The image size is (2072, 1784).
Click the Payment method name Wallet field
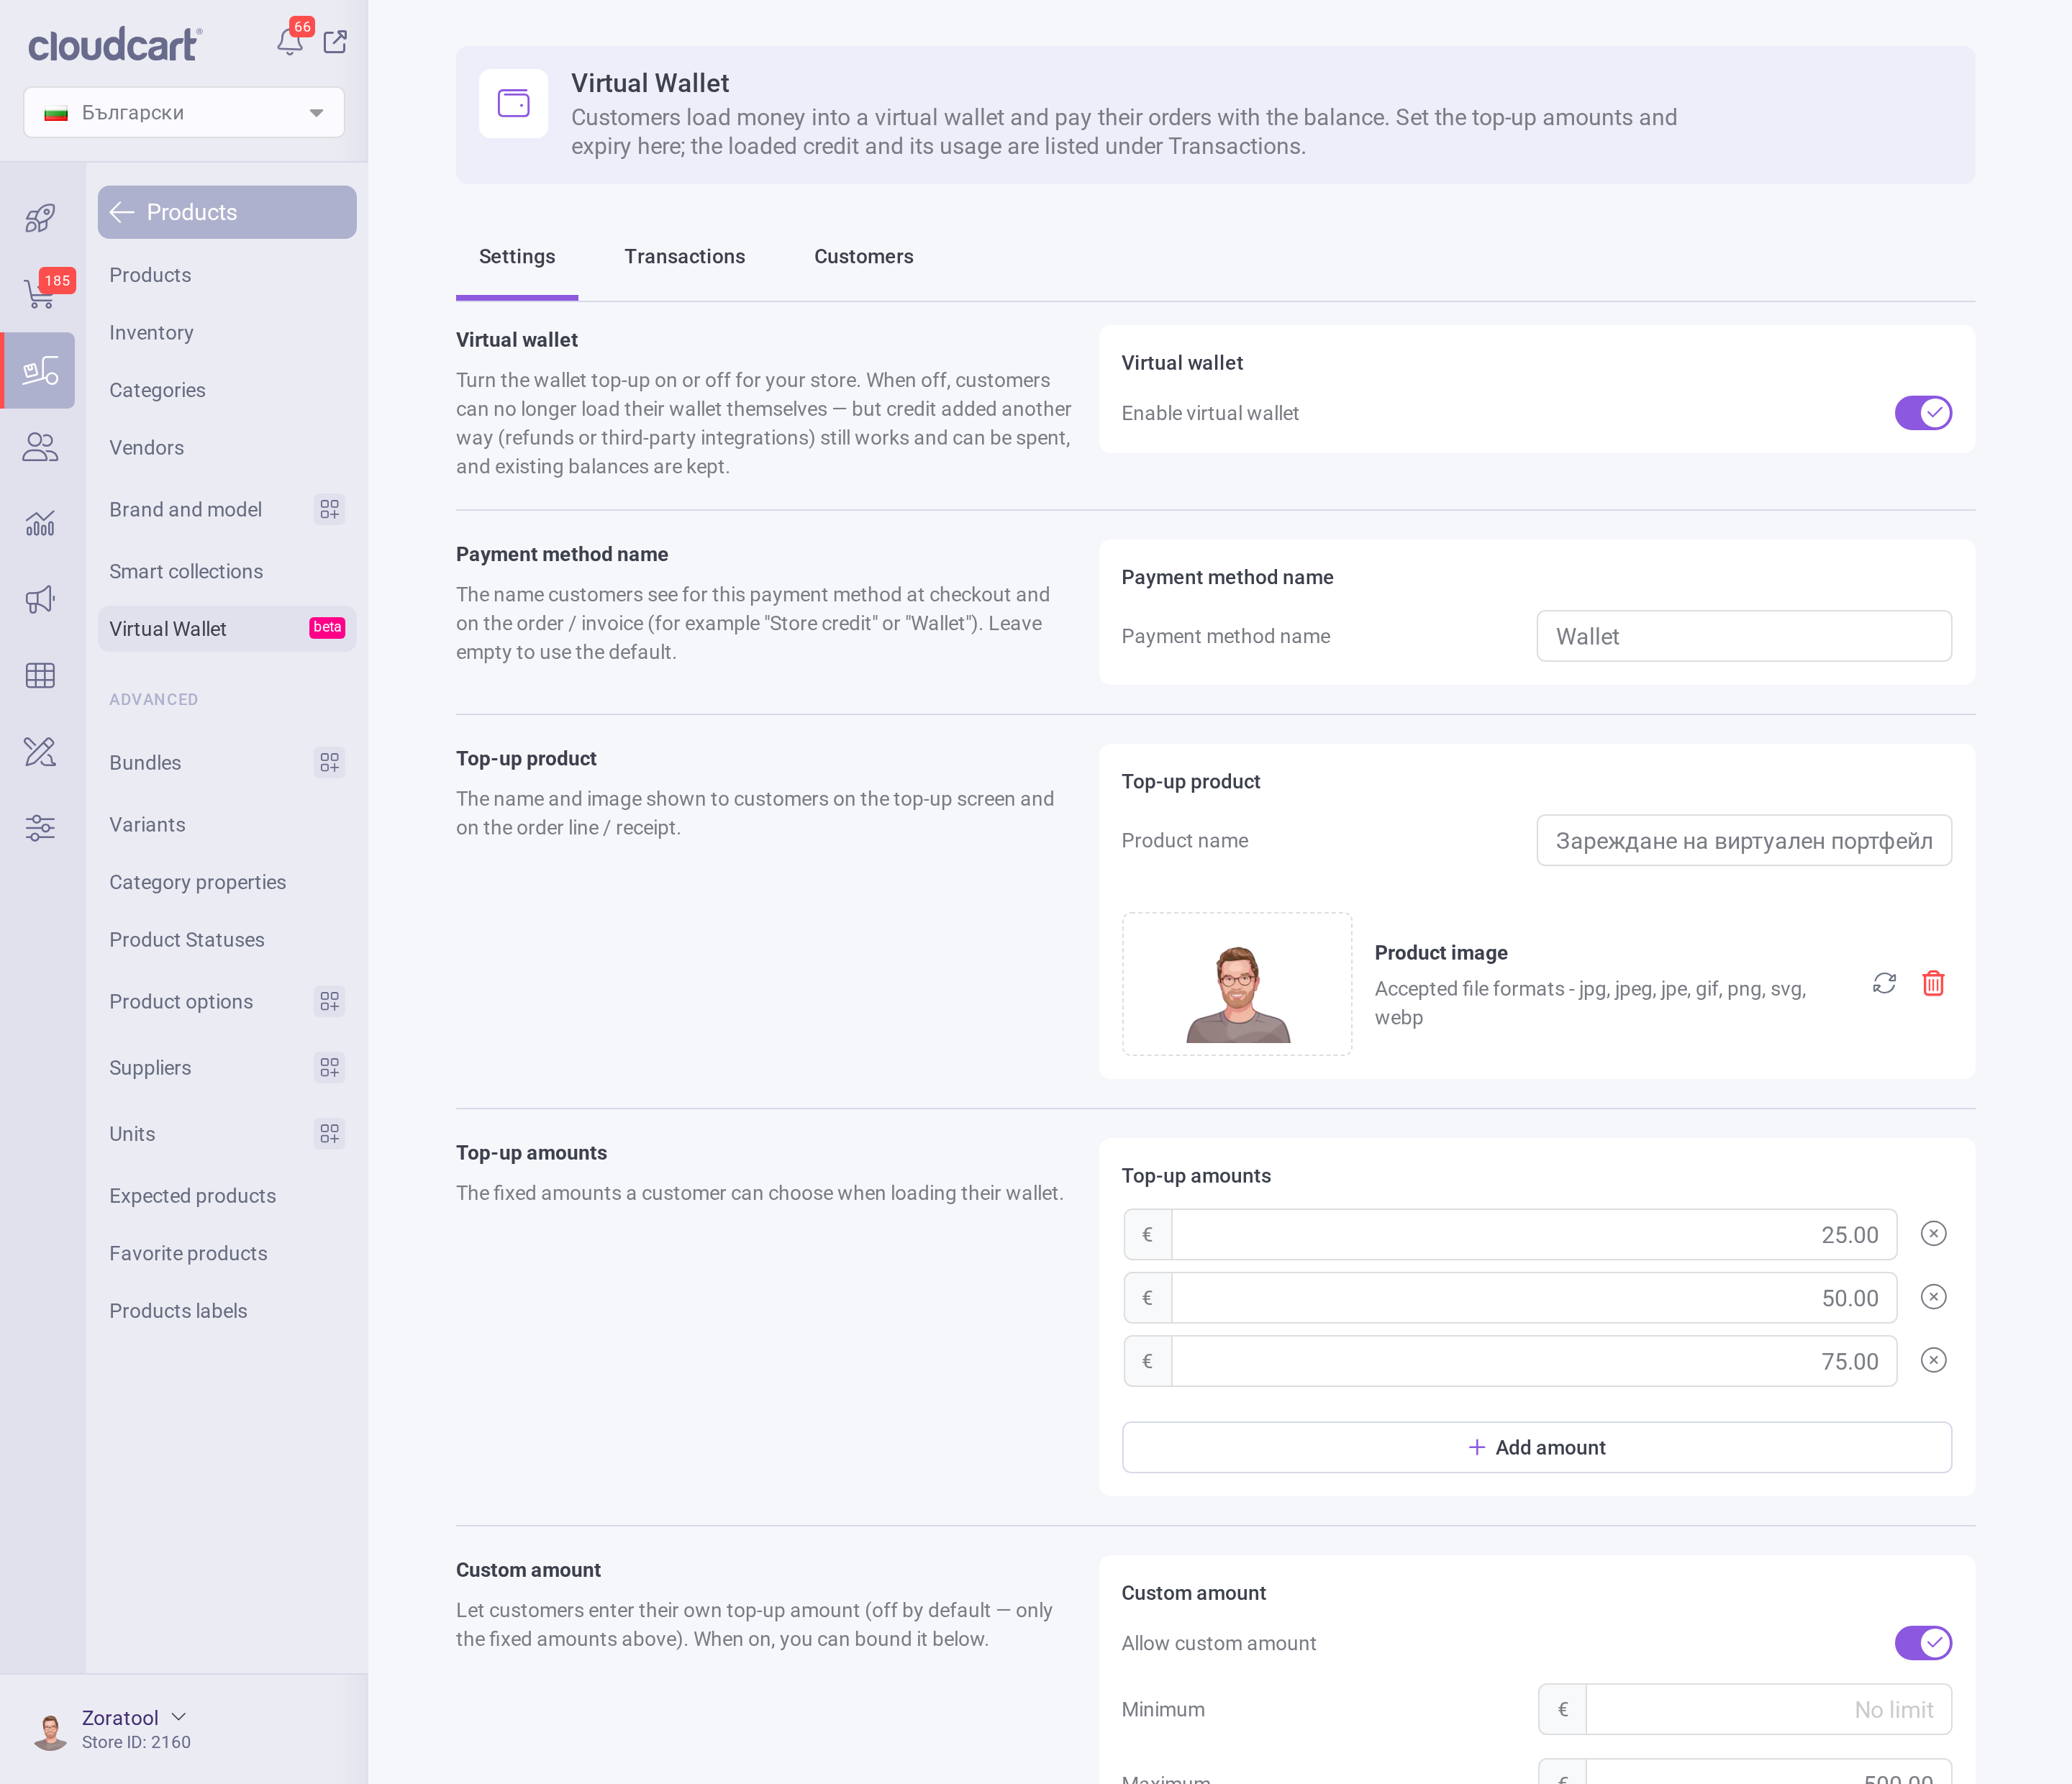click(1744, 636)
